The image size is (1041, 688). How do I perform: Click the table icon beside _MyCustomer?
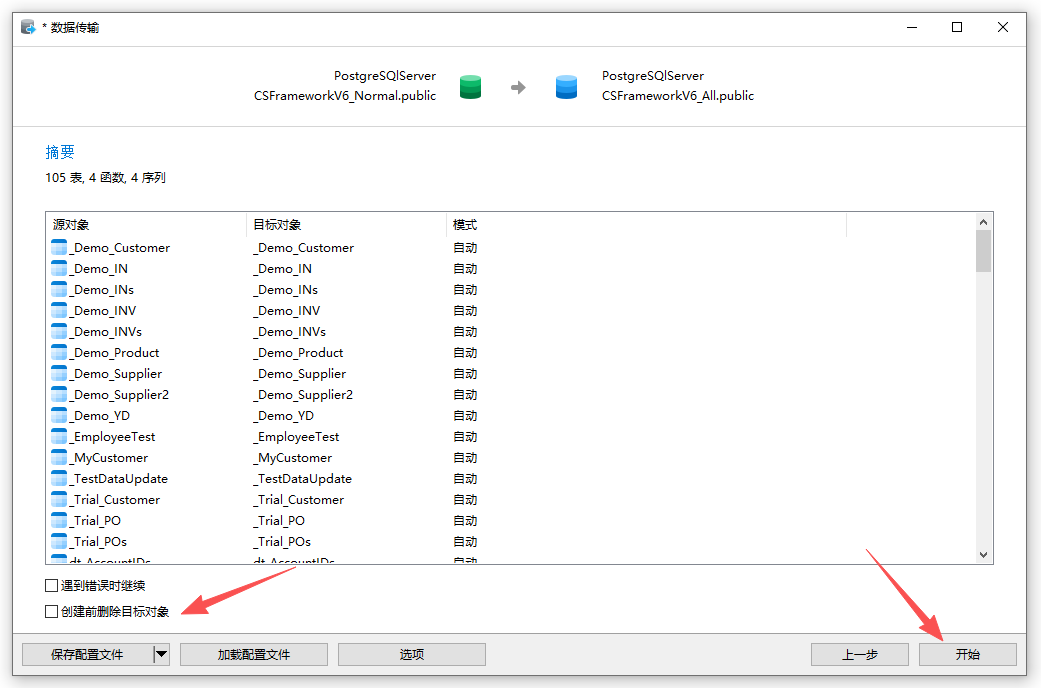[x=57, y=457]
